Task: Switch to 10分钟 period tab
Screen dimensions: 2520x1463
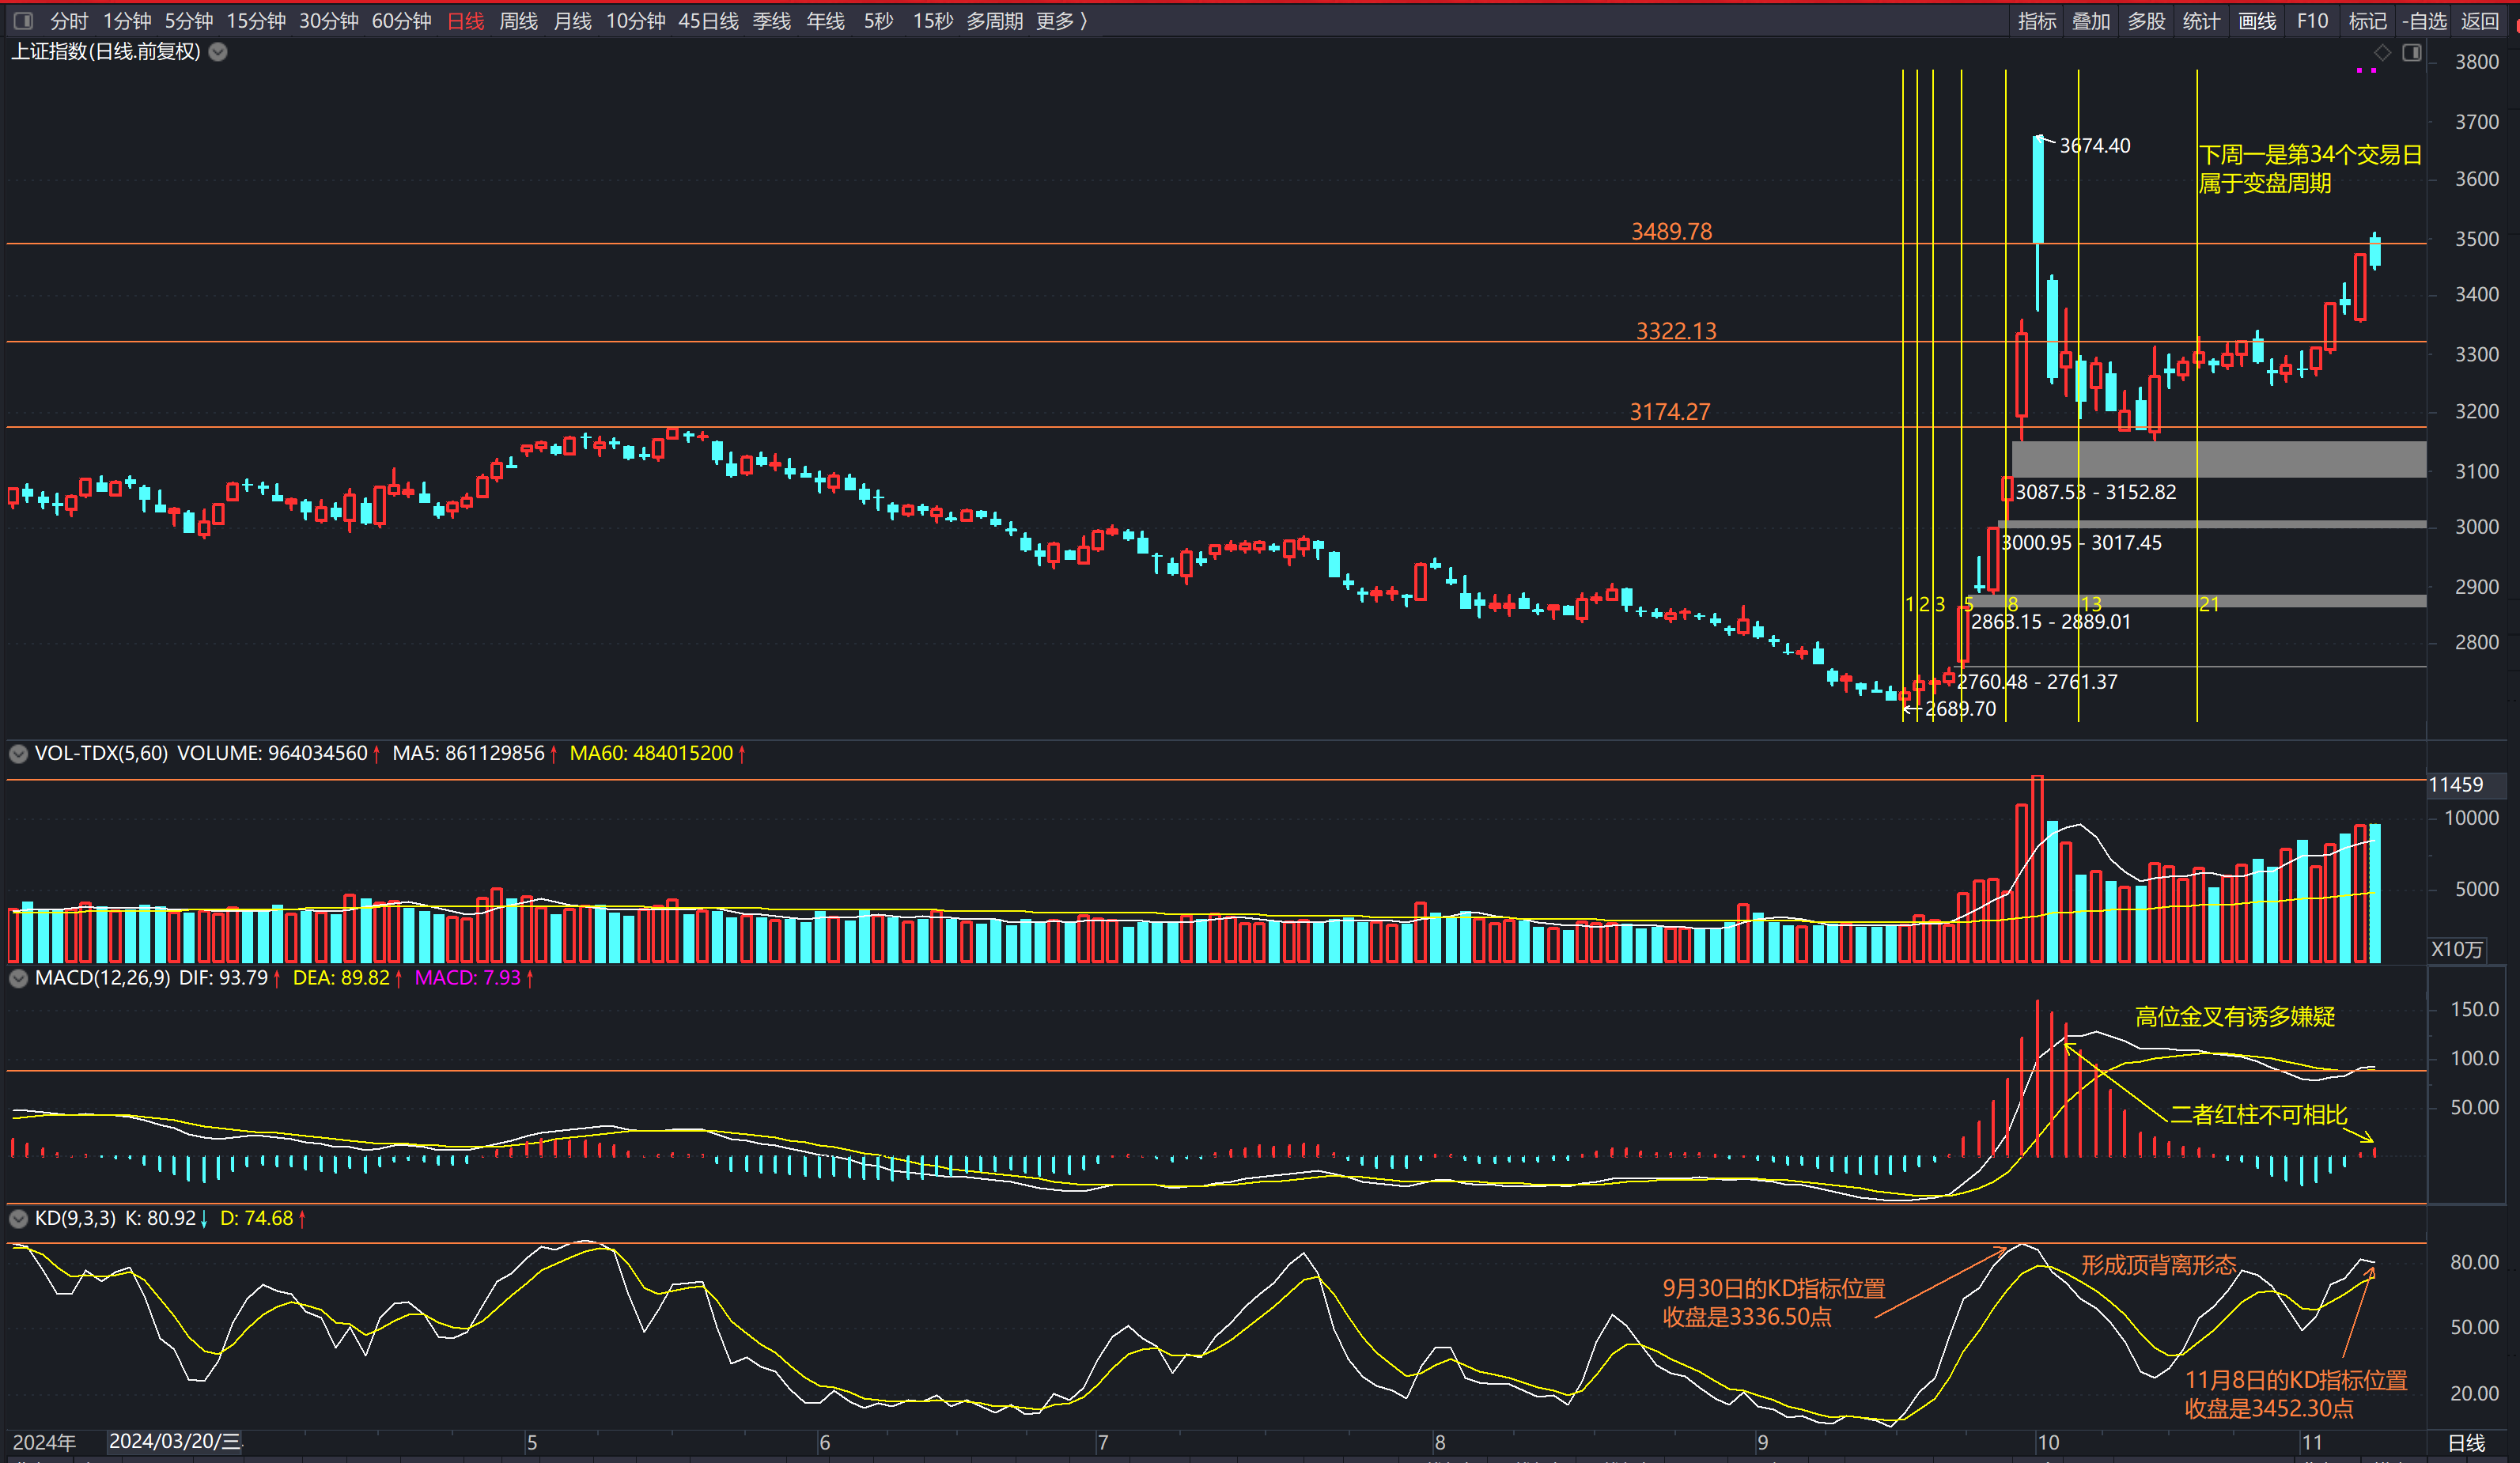Action: pos(635,20)
